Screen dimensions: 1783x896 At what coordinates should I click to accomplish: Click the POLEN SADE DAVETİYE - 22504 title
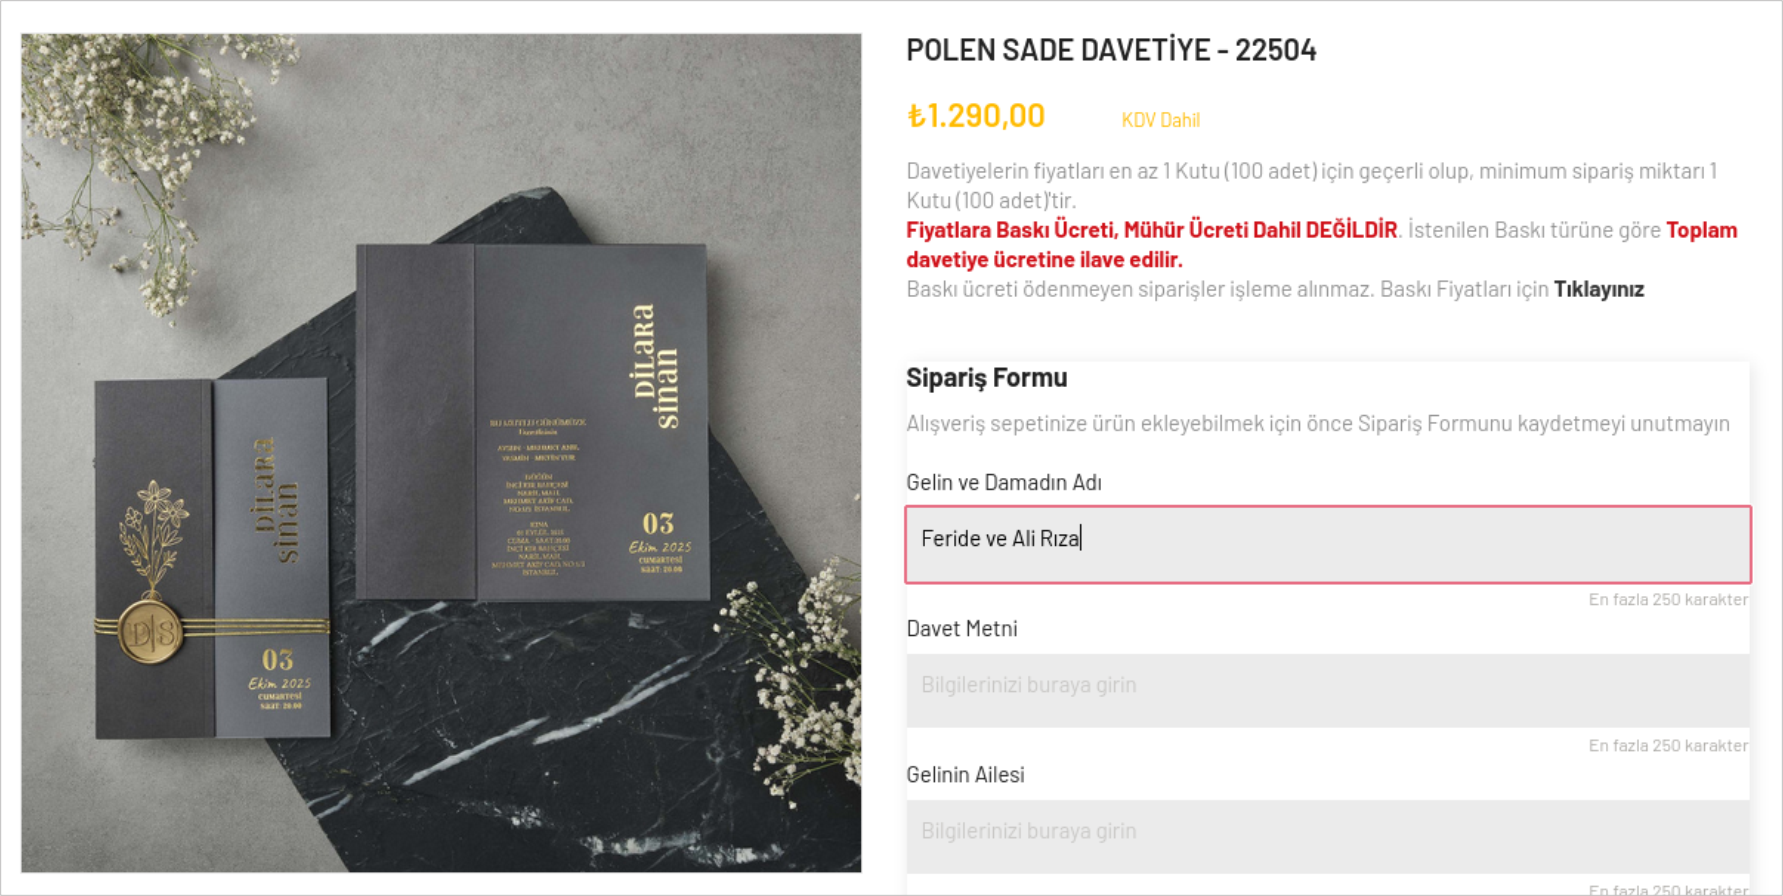(1111, 50)
